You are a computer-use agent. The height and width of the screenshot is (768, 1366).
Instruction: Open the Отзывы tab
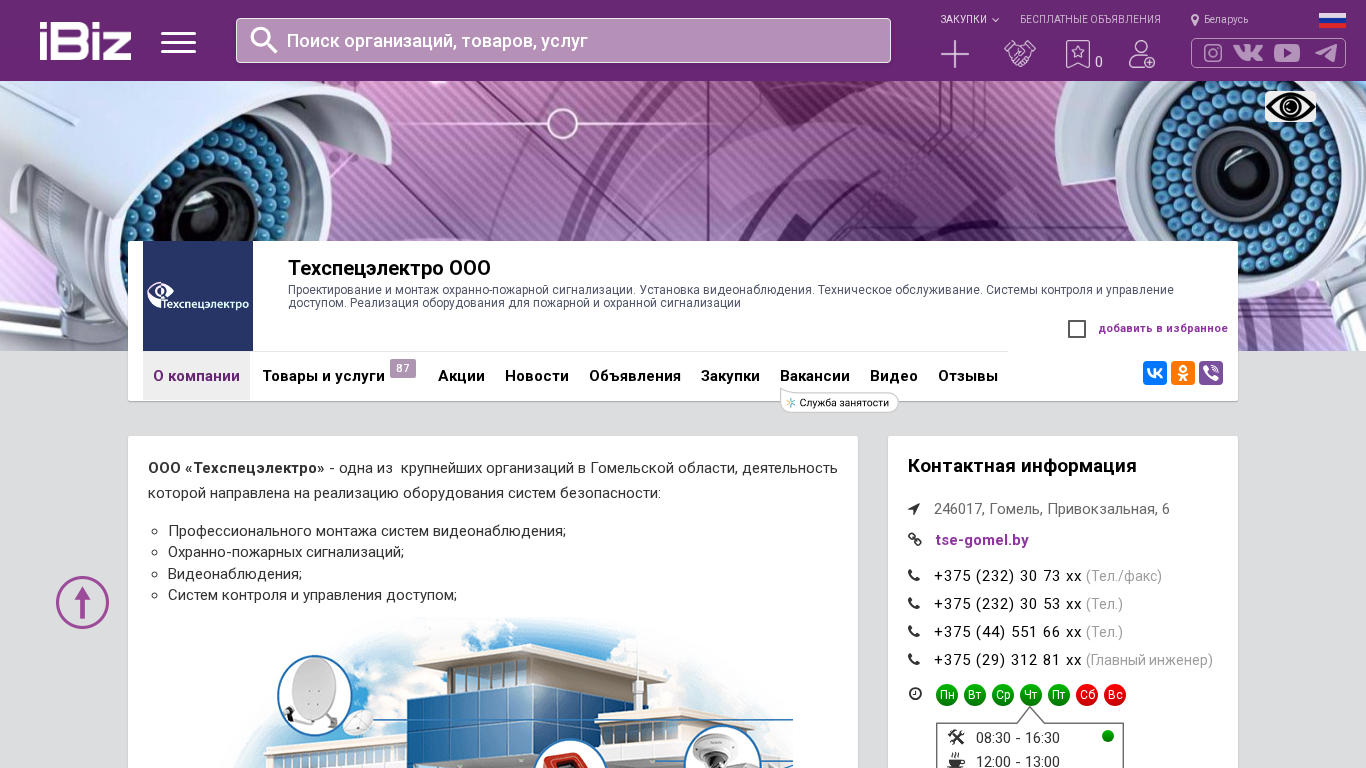click(968, 376)
